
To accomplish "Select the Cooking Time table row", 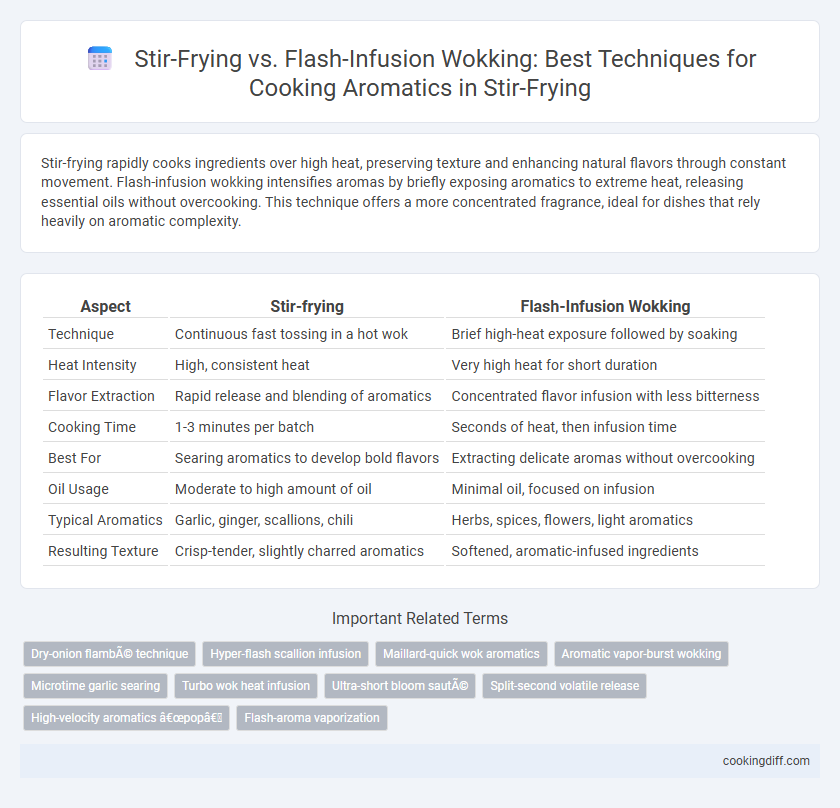I will pyautogui.click(x=404, y=427).
